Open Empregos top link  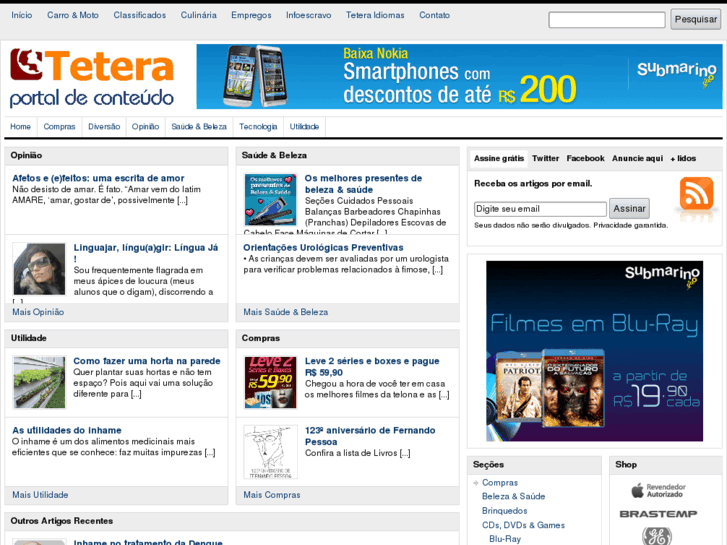pos(251,15)
